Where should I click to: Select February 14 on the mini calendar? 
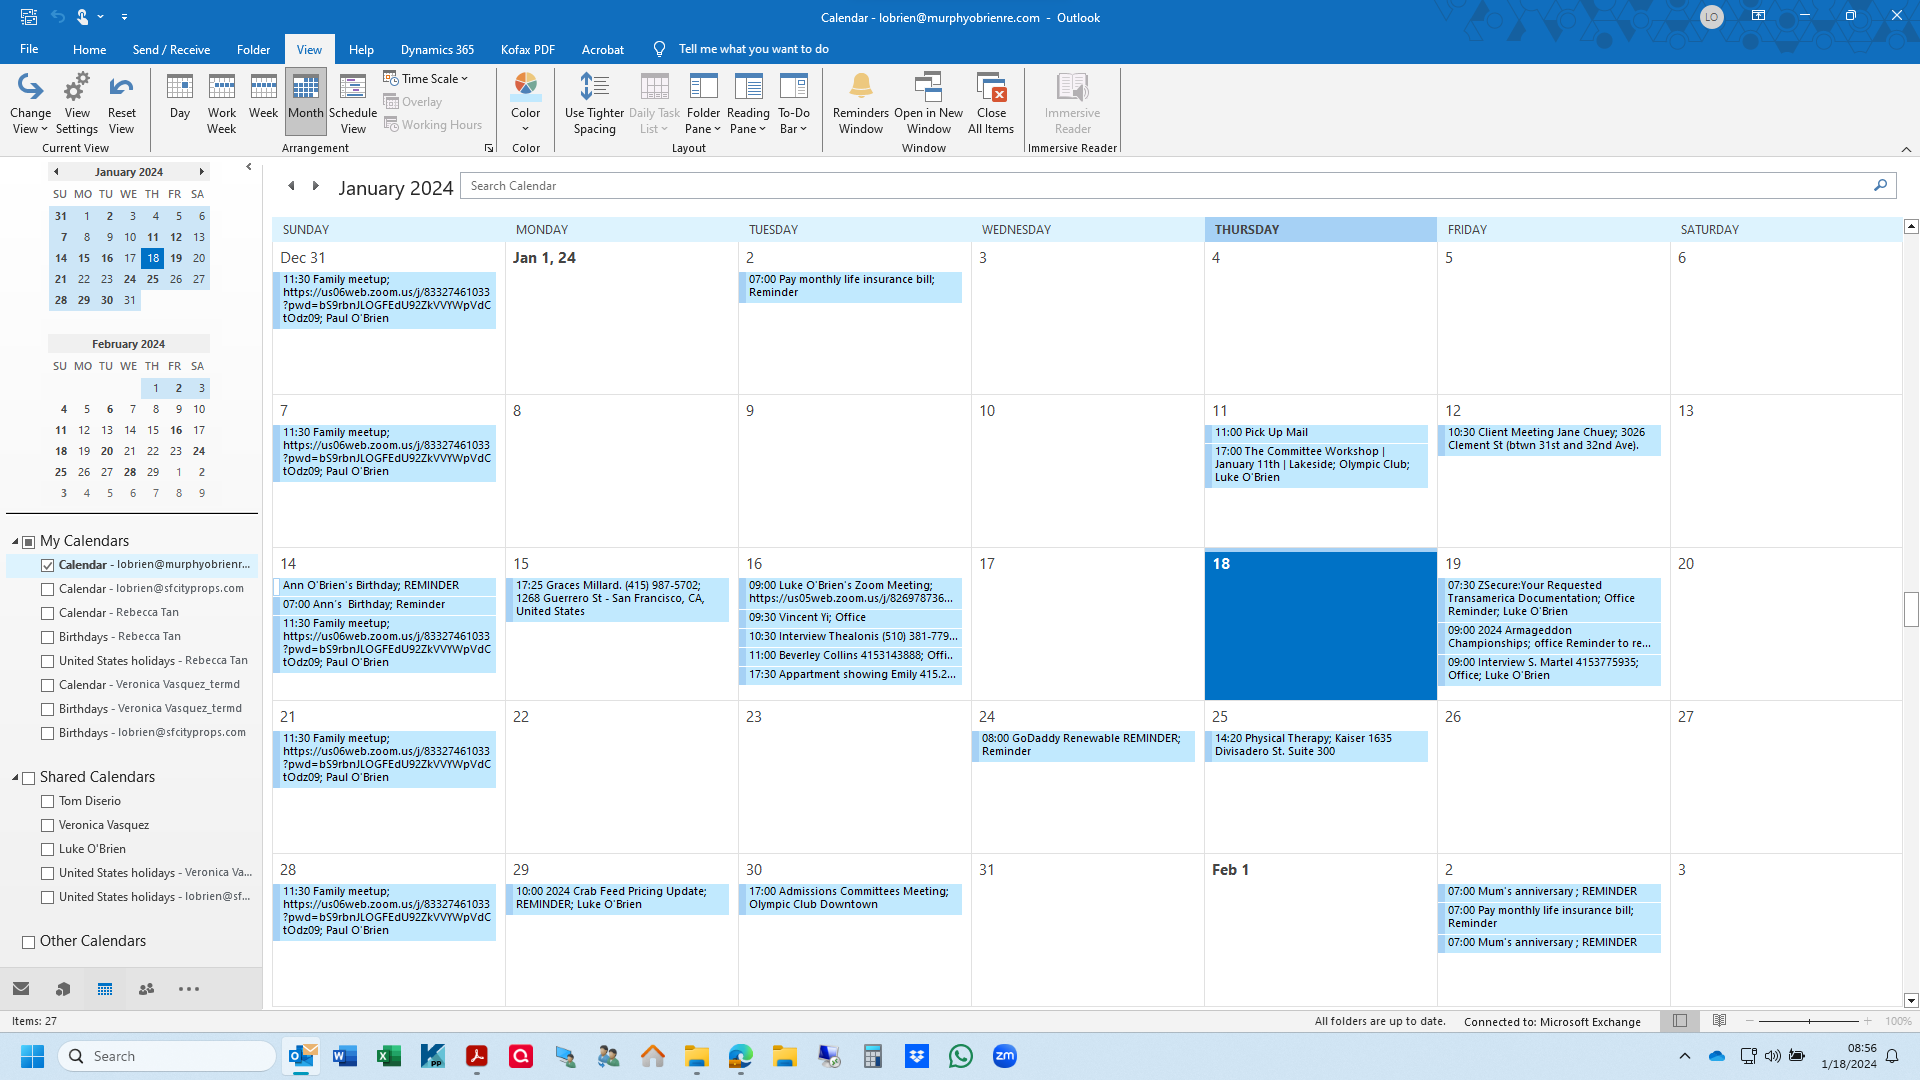(129, 430)
